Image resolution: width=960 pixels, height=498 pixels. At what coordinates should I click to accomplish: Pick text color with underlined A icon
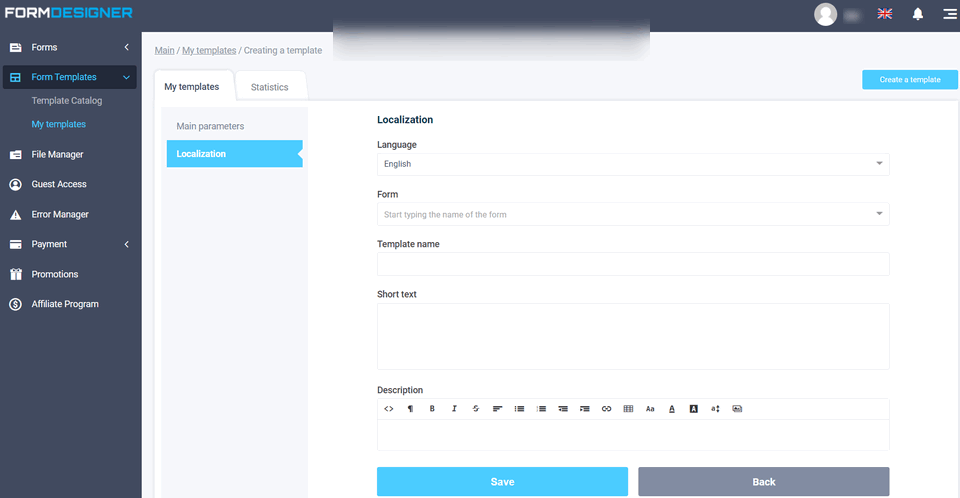pos(672,409)
